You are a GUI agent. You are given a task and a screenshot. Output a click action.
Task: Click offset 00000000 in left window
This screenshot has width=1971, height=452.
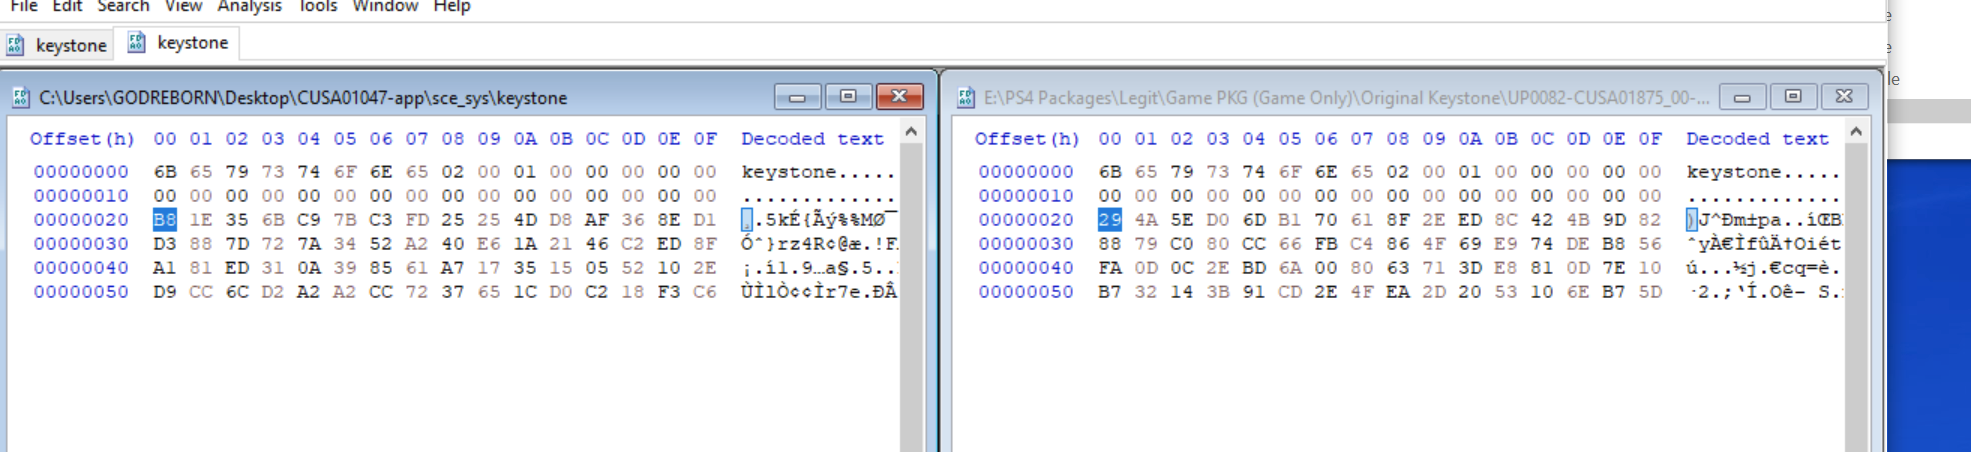pyautogui.click(x=81, y=172)
